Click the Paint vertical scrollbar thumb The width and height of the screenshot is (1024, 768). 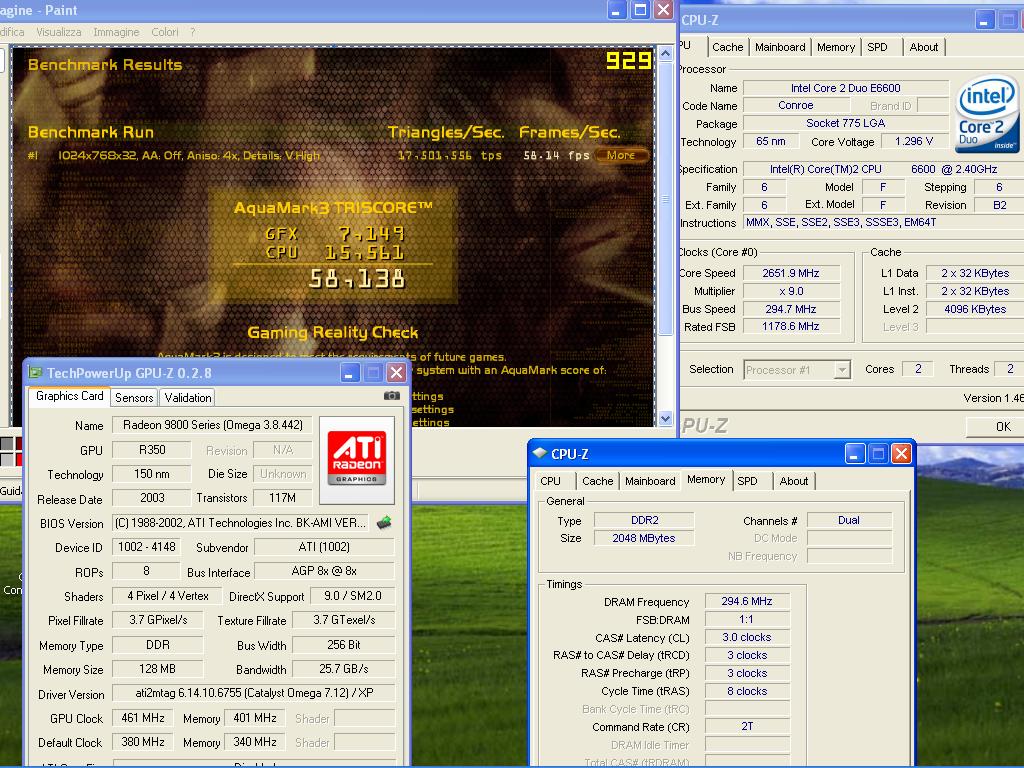(x=665, y=199)
